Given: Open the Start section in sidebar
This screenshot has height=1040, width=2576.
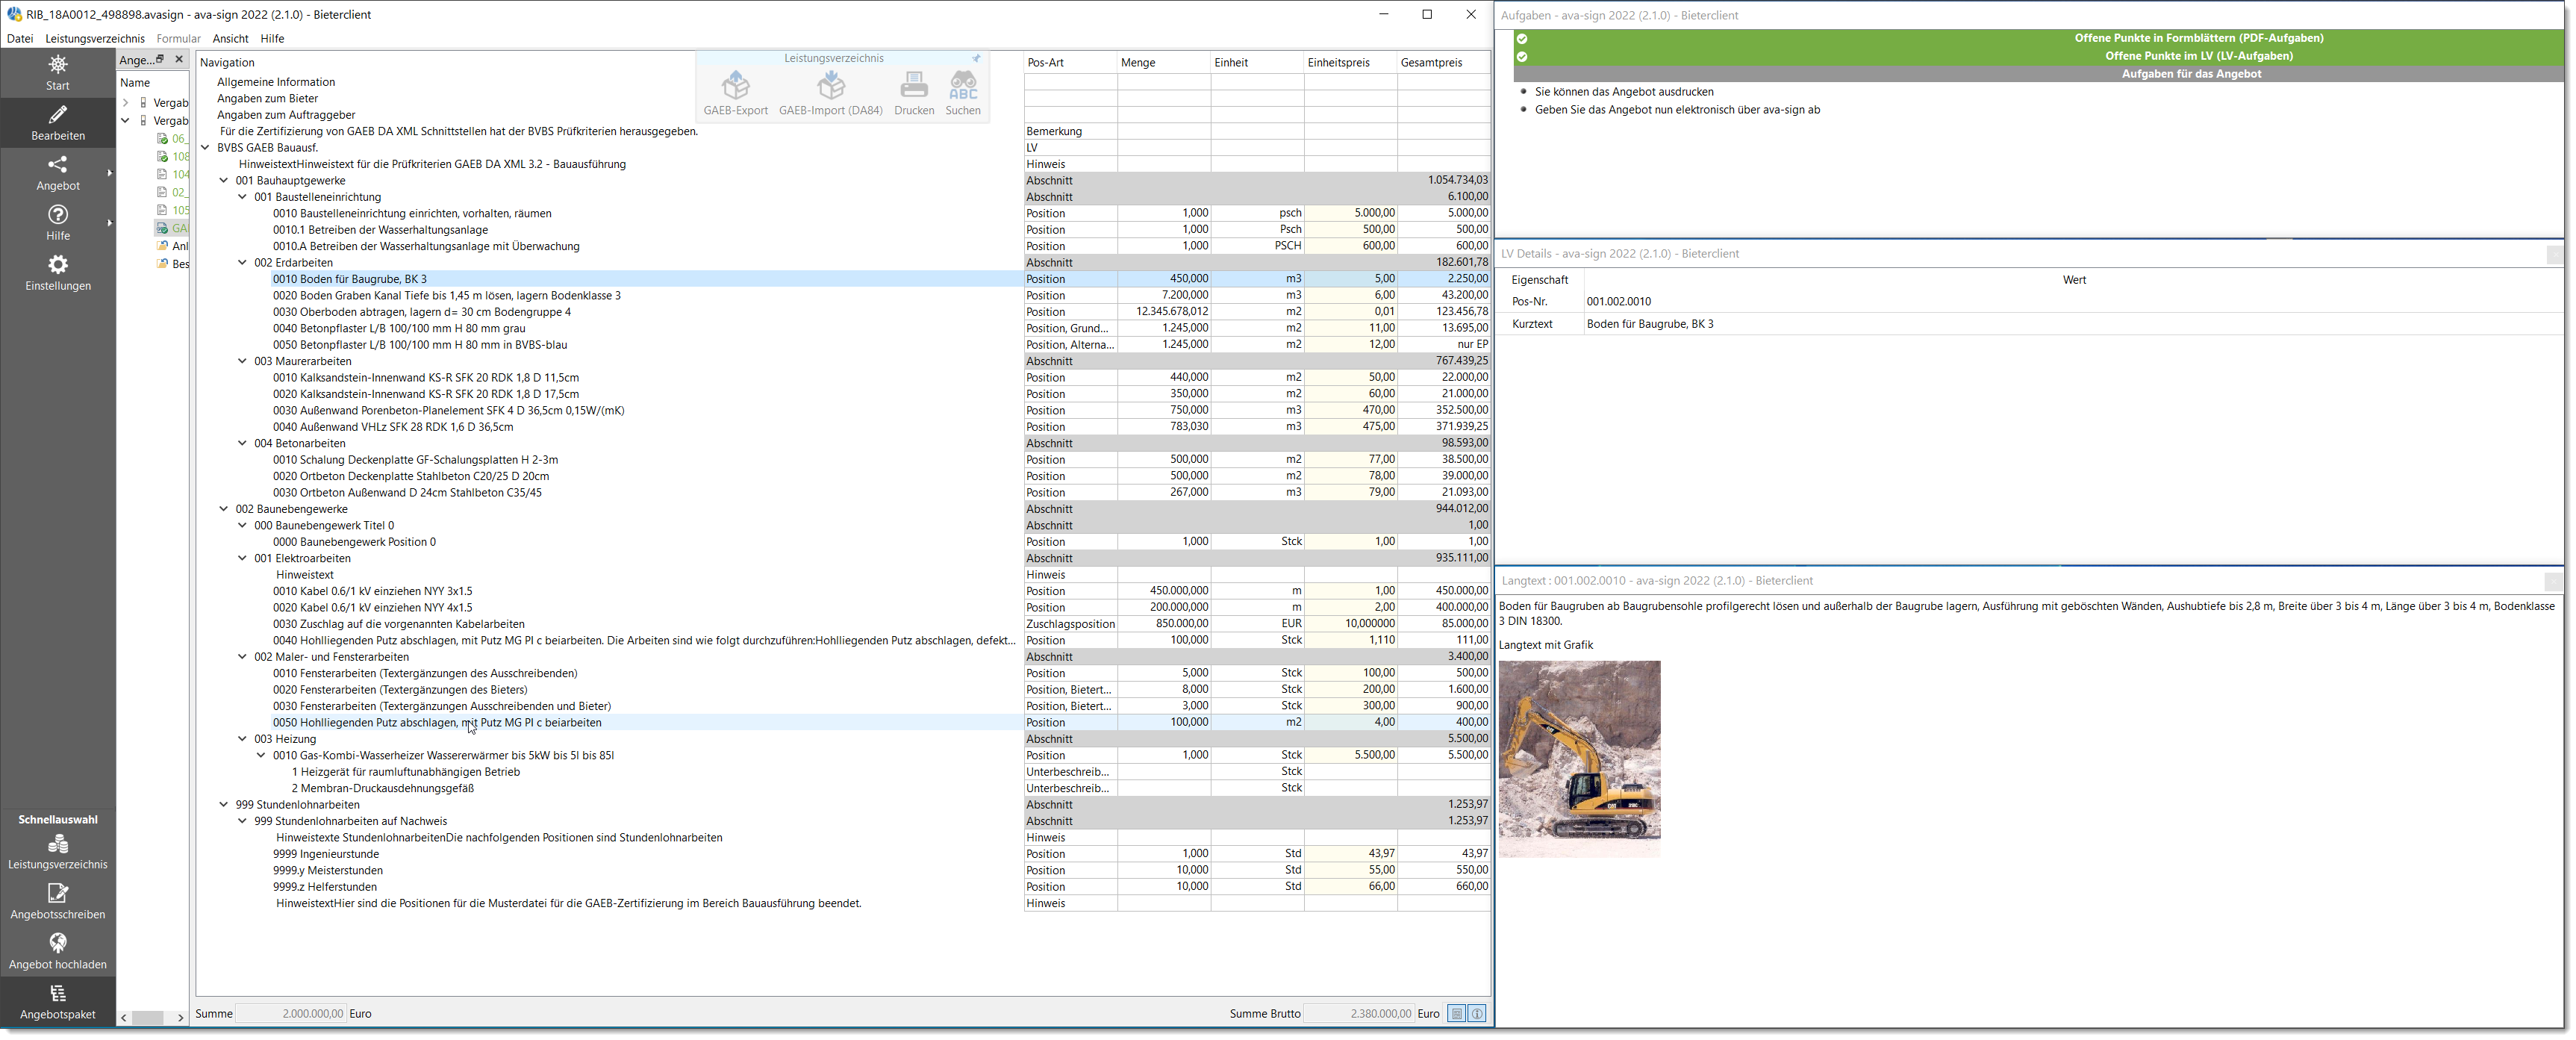Looking at the screenshot, I should [58, 73].
